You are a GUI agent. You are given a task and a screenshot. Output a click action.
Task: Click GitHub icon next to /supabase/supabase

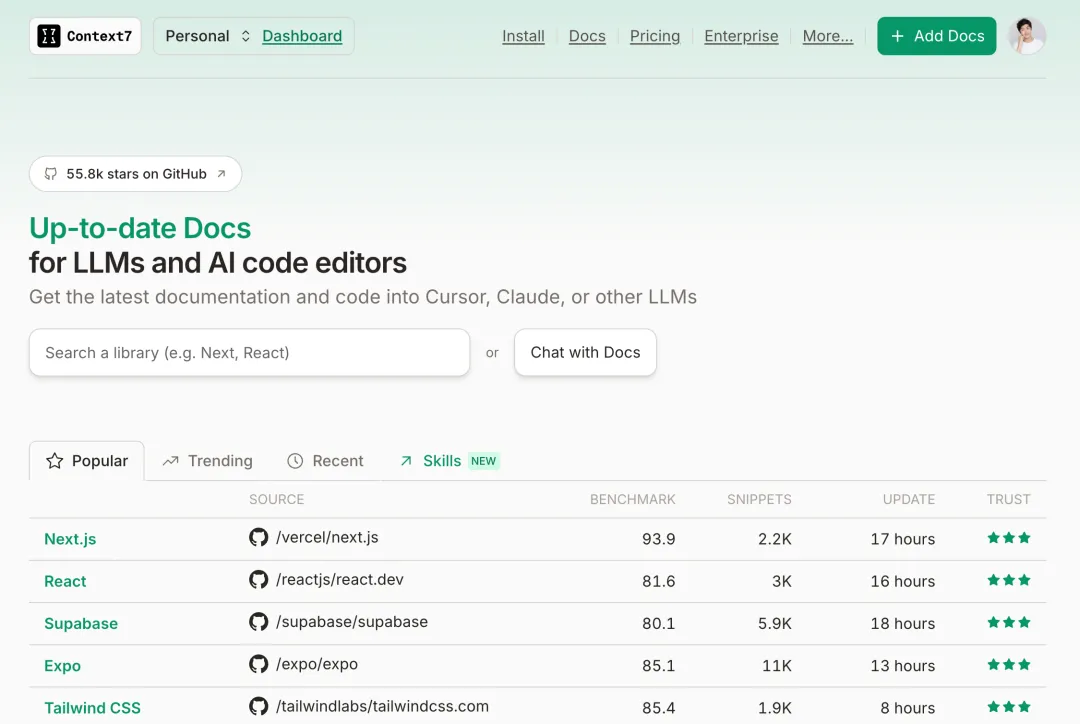[x=258, y=622]
